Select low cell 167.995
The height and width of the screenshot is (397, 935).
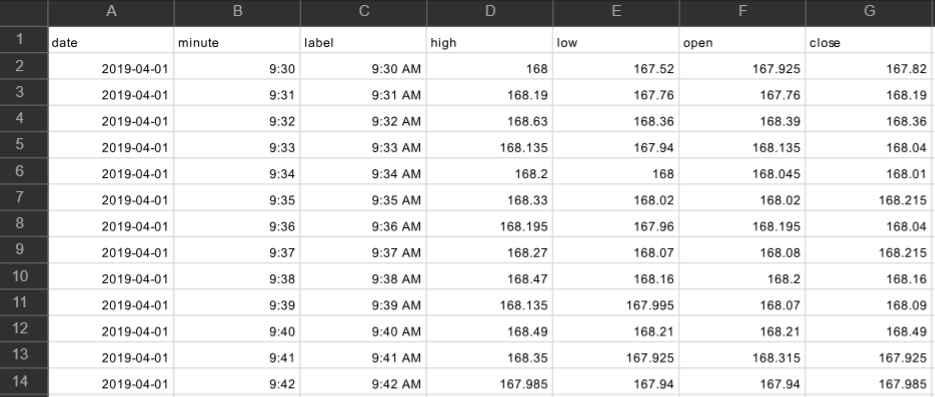click(x=617, y=302)
